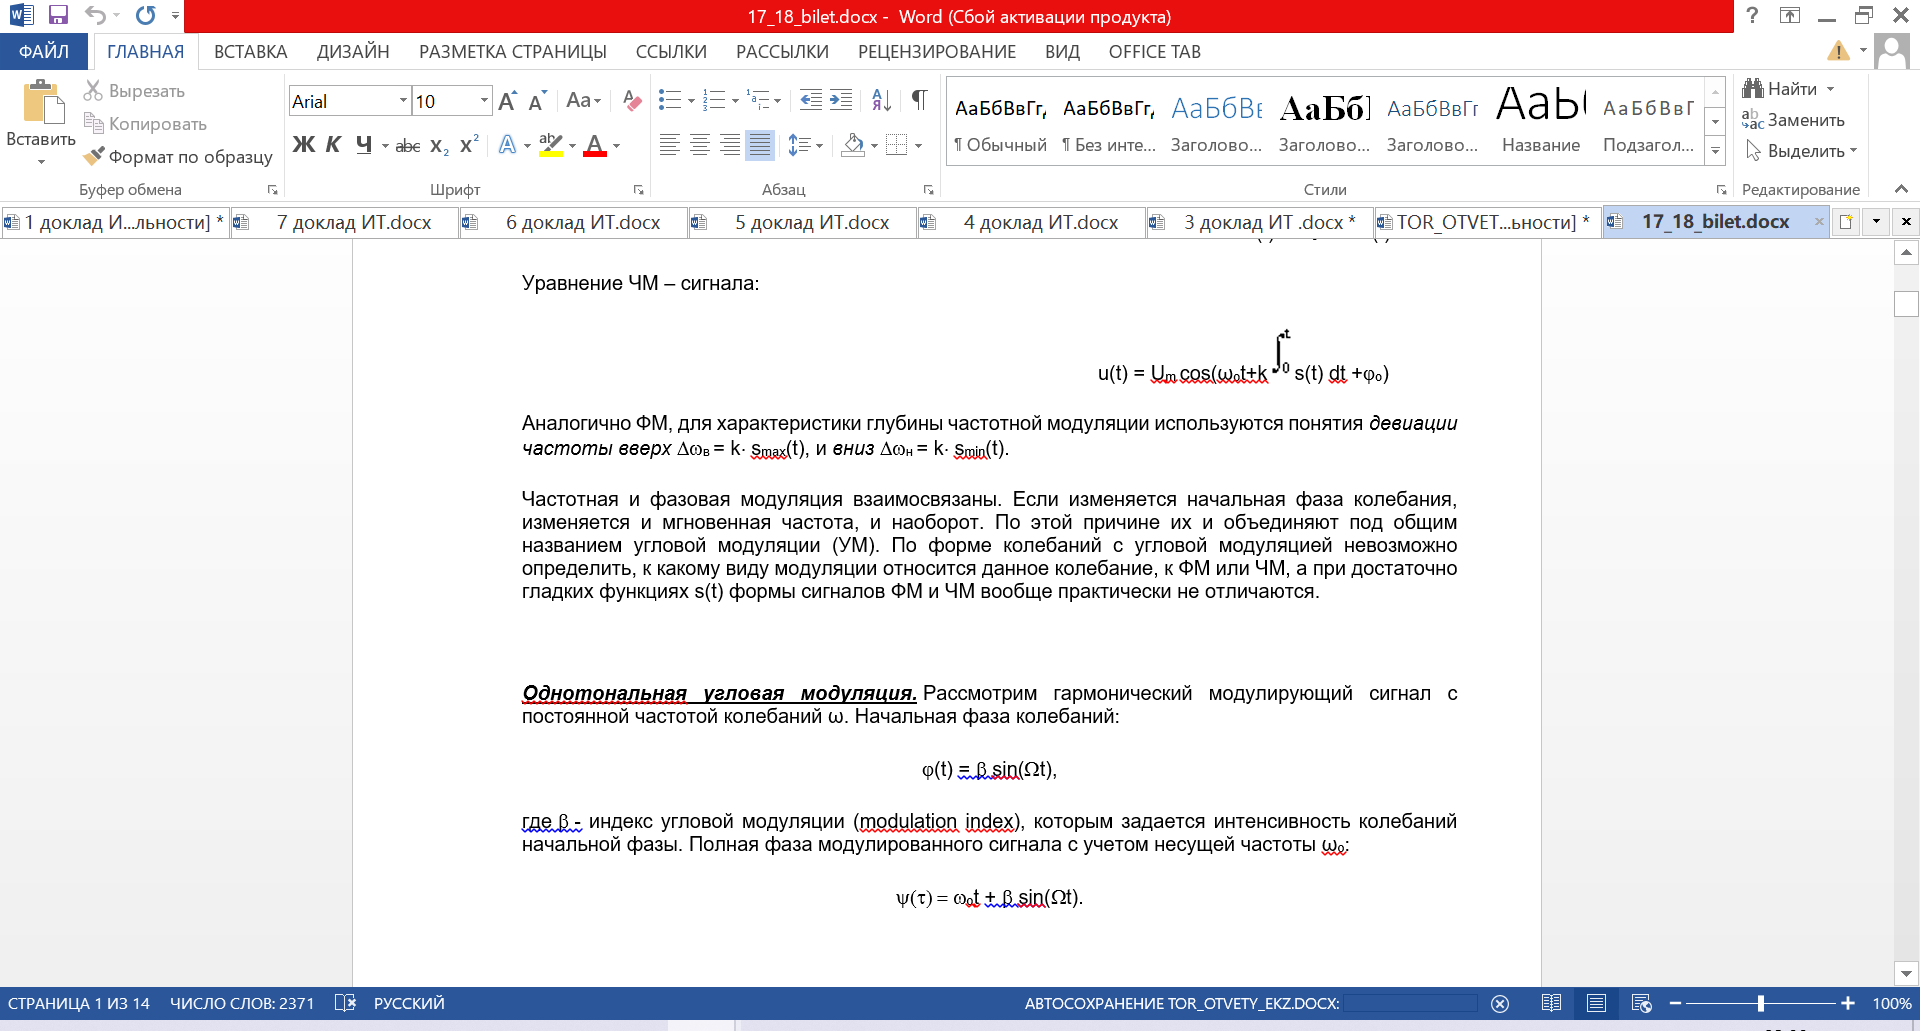Toggle paragraph marks display
Viewport: 1920px width, 1031px height.
(x=919, y=100)
